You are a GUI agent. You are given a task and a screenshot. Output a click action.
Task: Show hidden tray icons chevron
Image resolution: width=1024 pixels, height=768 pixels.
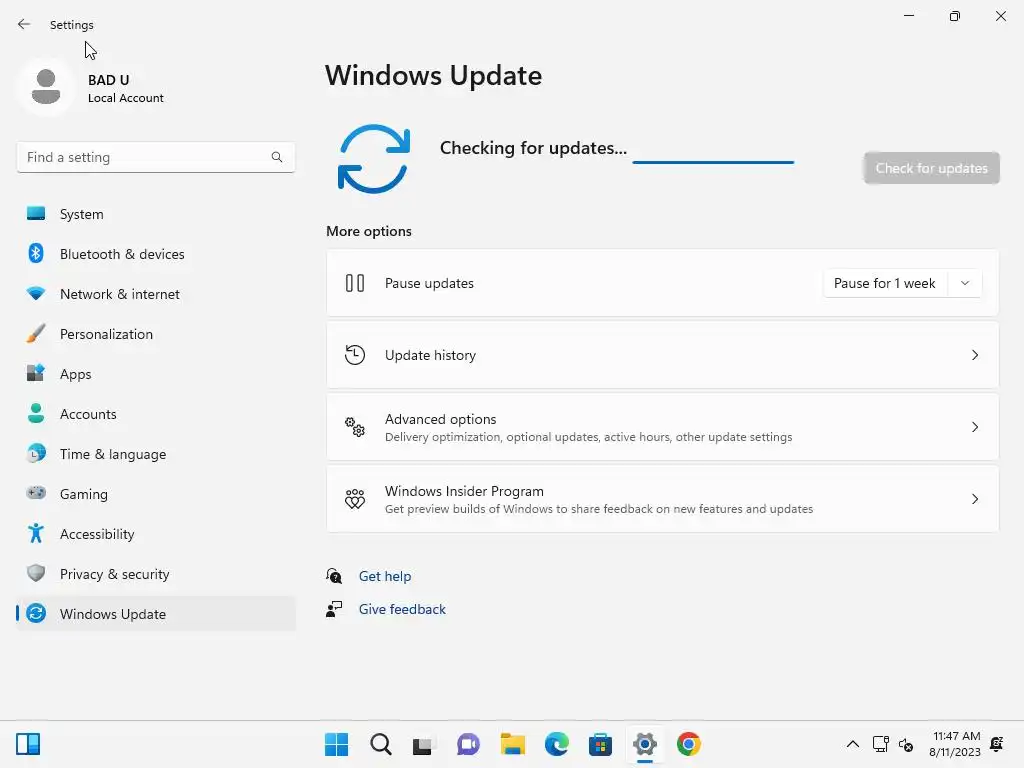pos(852,744)
